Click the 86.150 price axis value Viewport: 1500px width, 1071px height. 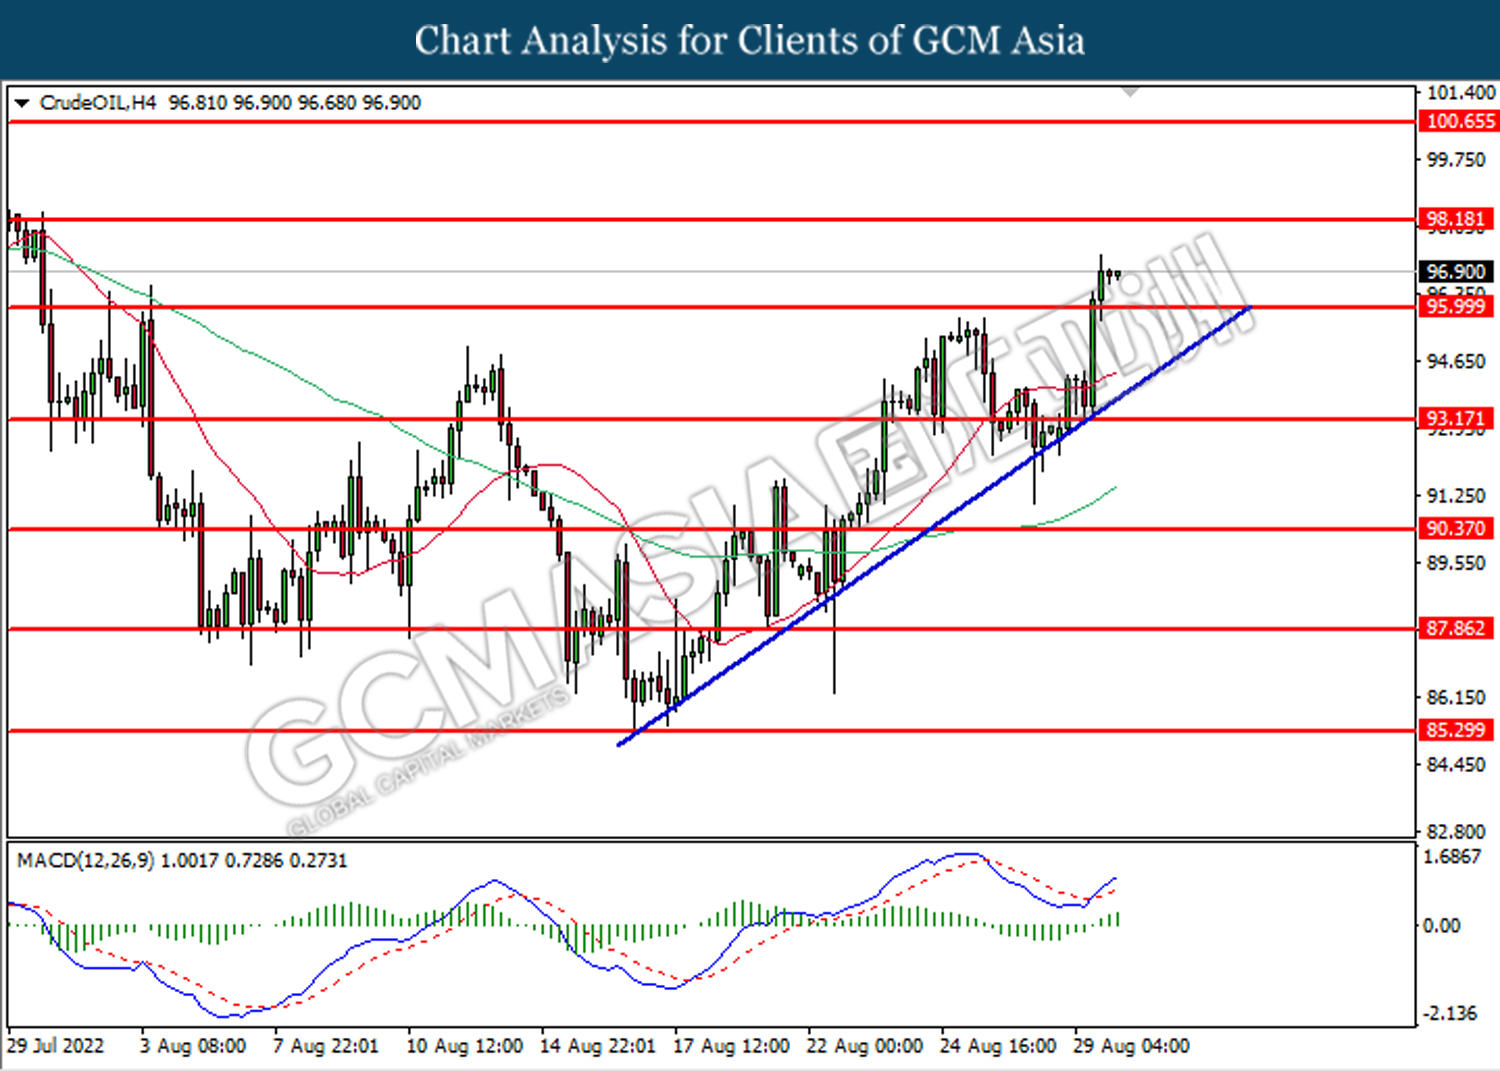coord(1456,697)
